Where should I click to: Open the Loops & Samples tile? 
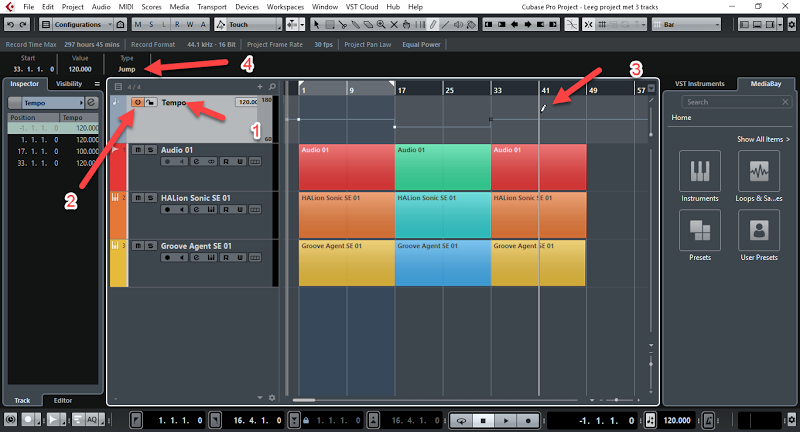tap(759, 171)
